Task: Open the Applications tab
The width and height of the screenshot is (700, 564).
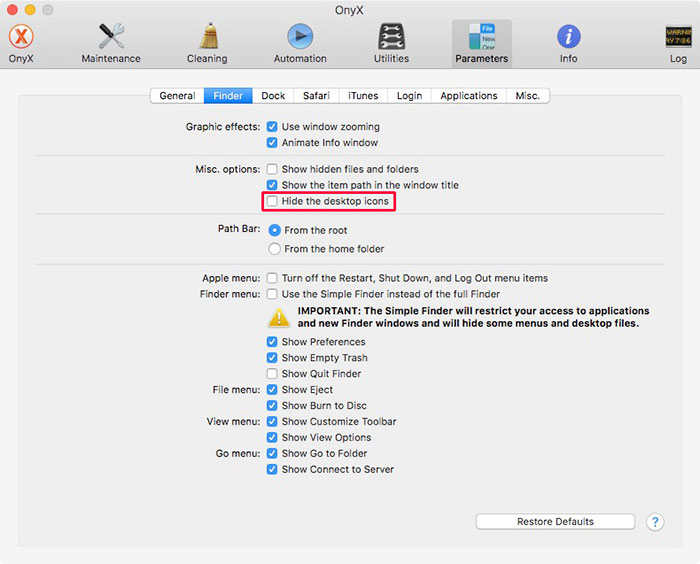Action: 468,96
